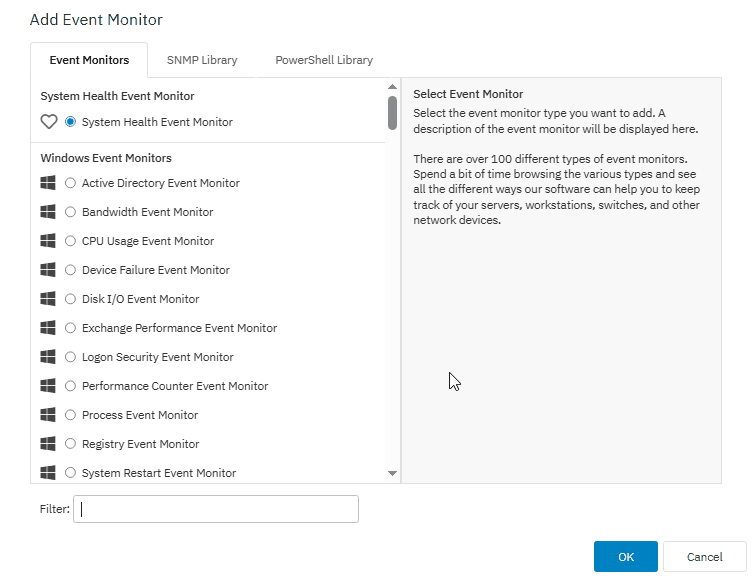This screenshot has width=752, height=579.
Task: Click Windows icon beside CPU Usage monitor
Action: [48, 241]
